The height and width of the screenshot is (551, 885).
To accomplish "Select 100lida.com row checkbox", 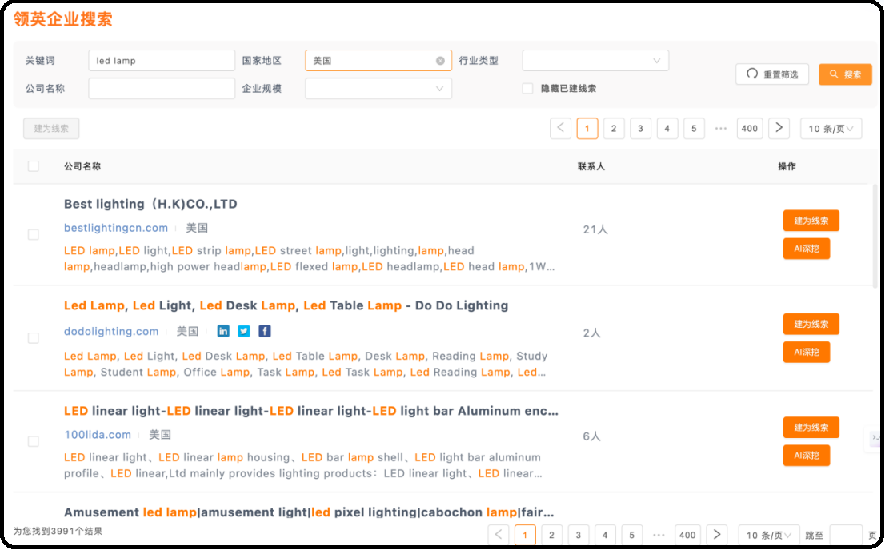I will pos(33,441).
